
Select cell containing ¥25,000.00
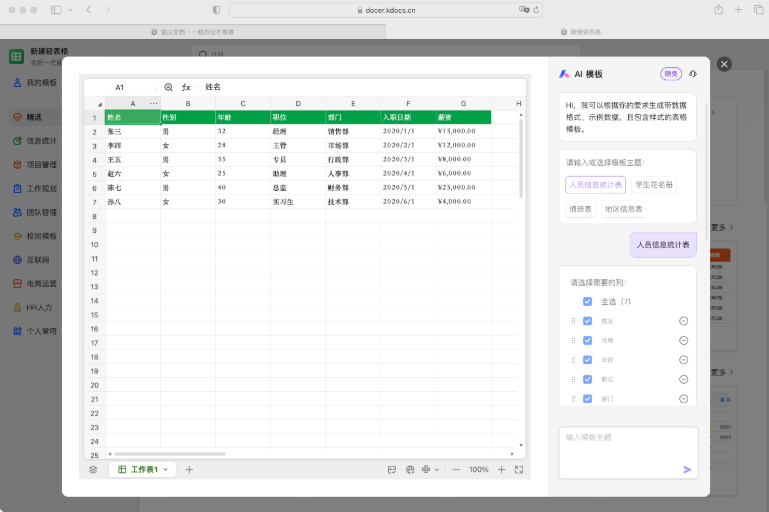coord(463,187)
